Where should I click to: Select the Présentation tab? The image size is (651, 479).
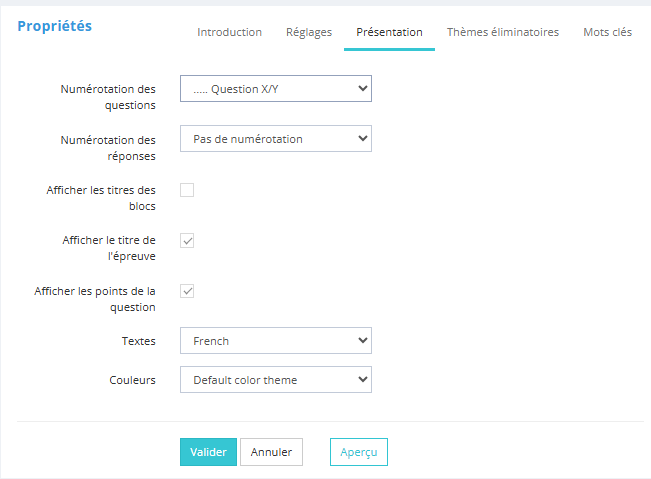tap(389, 32)
